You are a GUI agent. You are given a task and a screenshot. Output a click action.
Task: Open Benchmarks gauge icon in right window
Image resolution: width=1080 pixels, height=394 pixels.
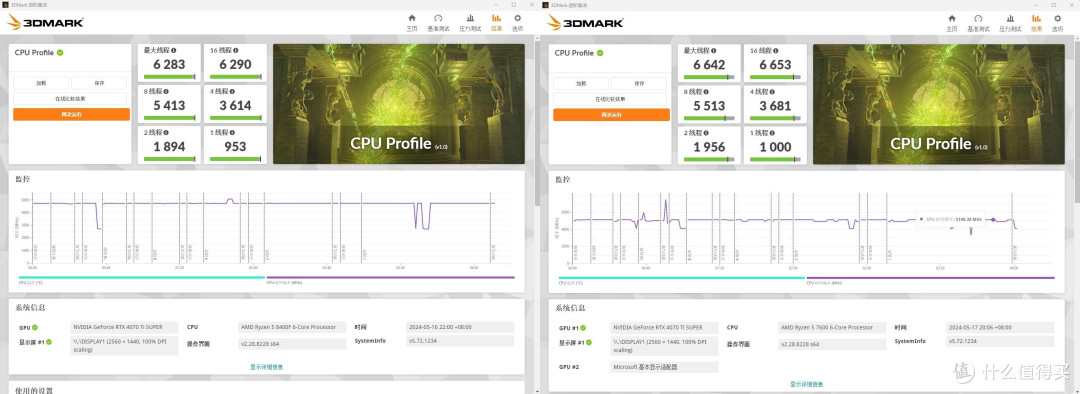point(978,23)
